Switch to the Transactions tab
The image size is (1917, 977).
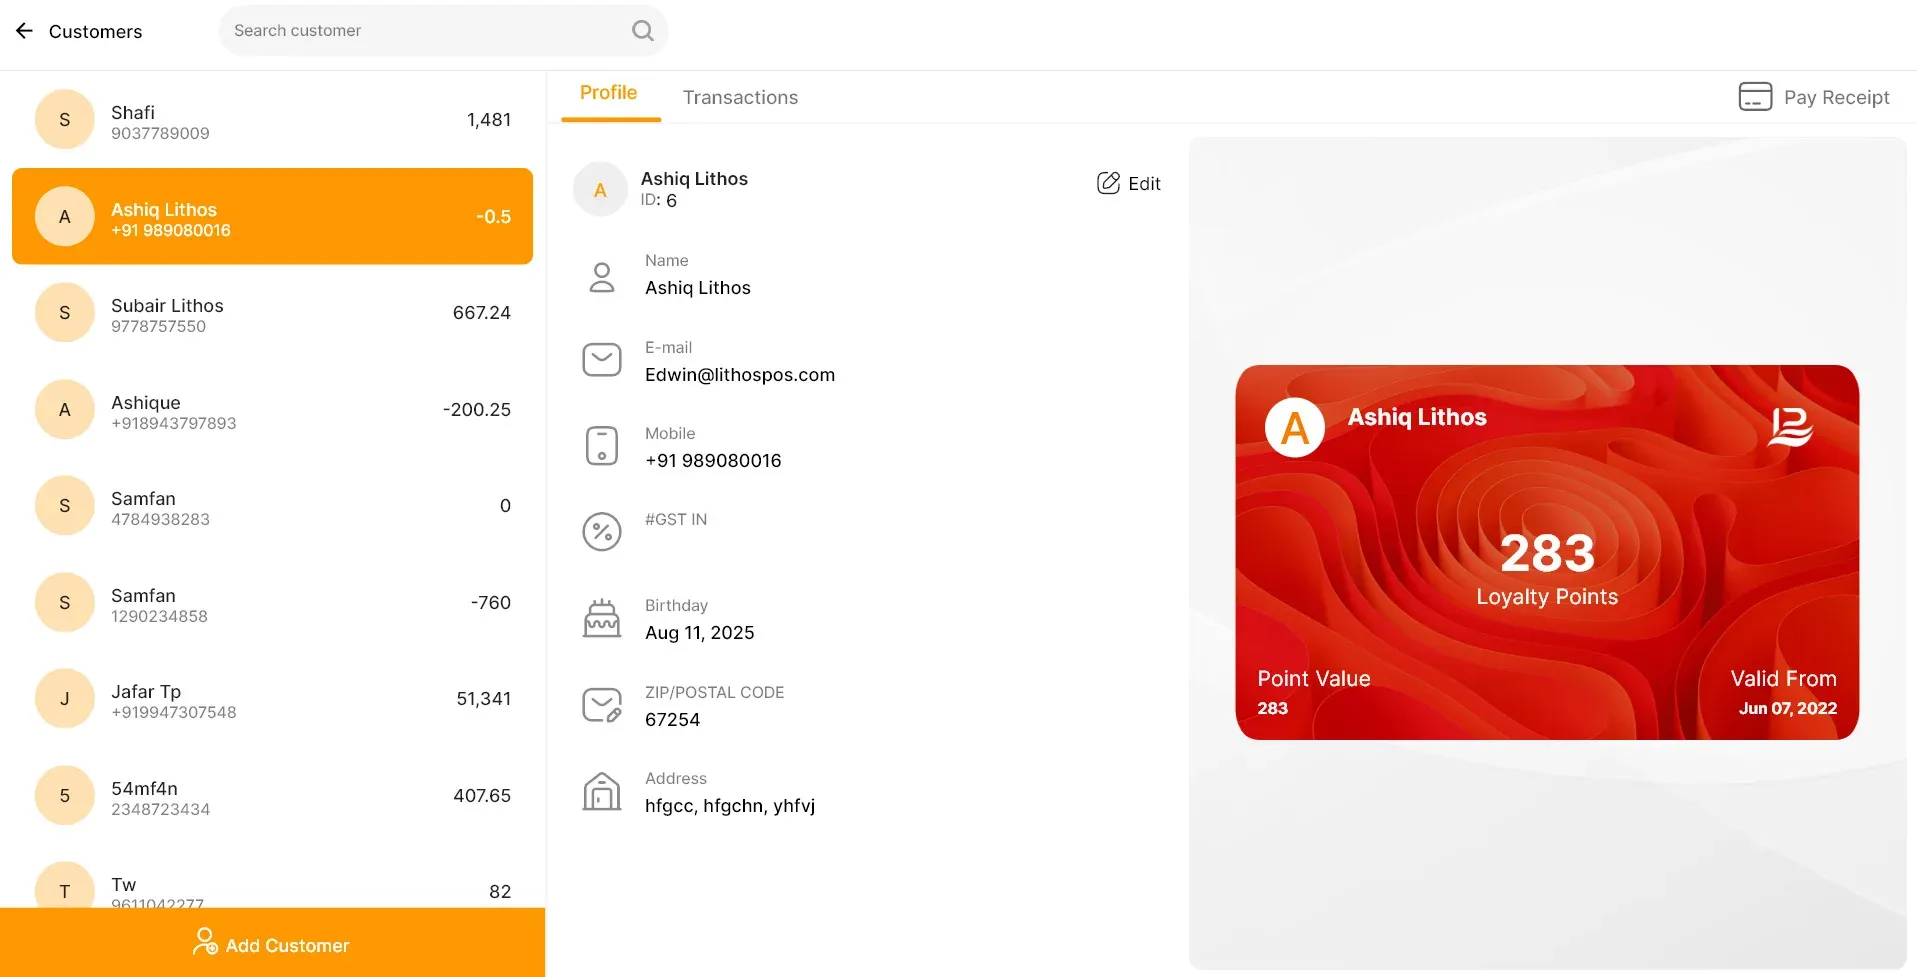[740, 97]
